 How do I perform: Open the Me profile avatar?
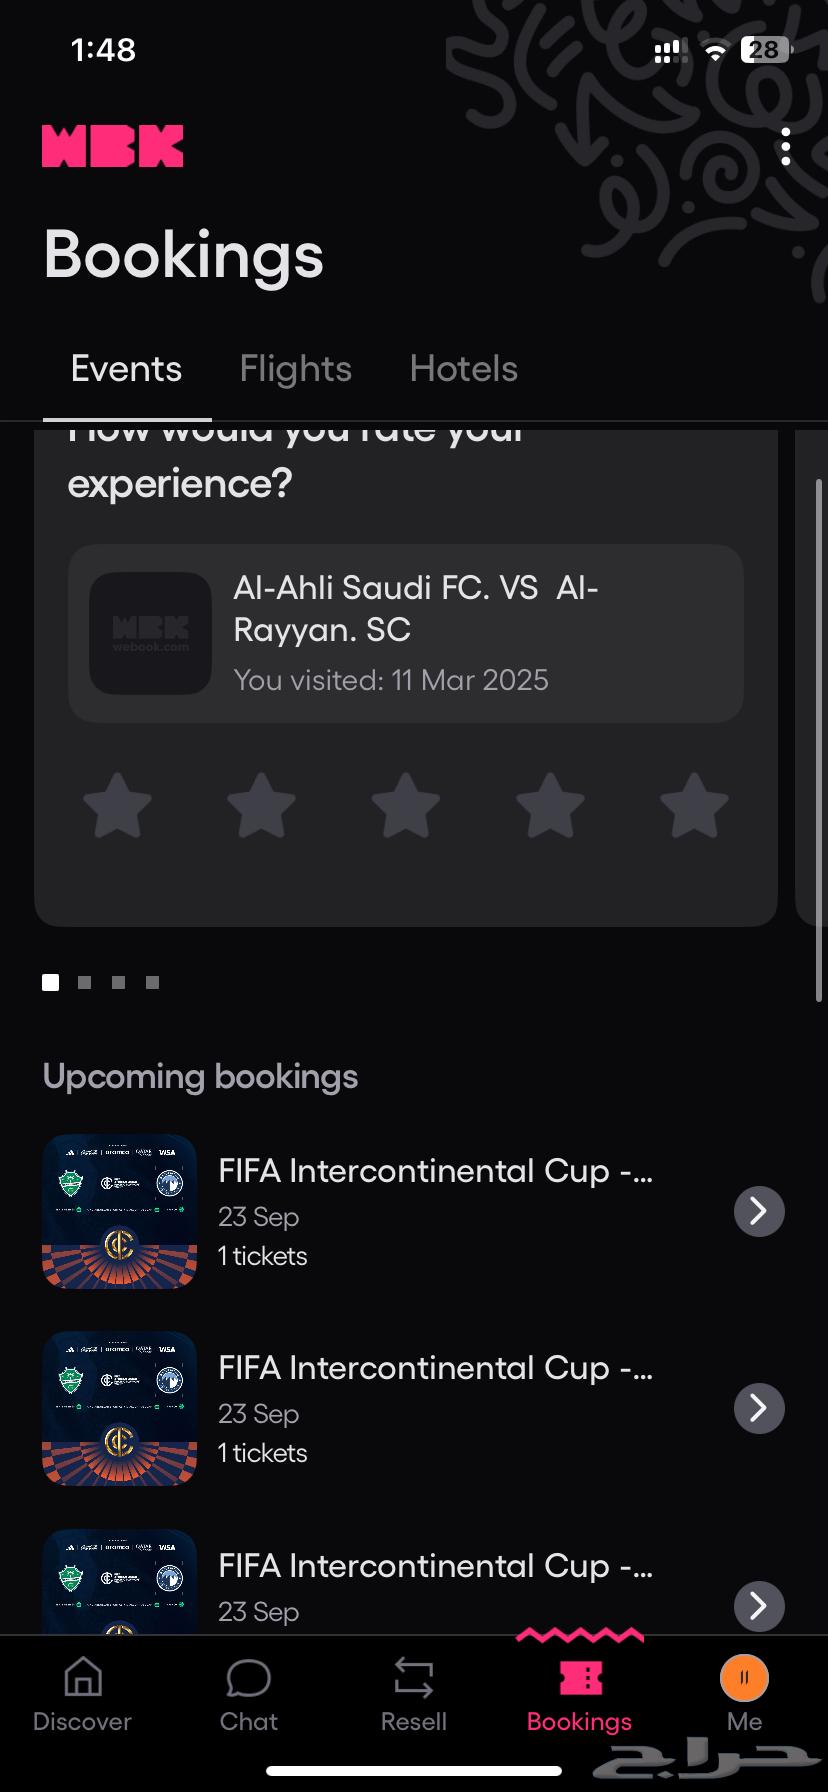point(744,1678)
